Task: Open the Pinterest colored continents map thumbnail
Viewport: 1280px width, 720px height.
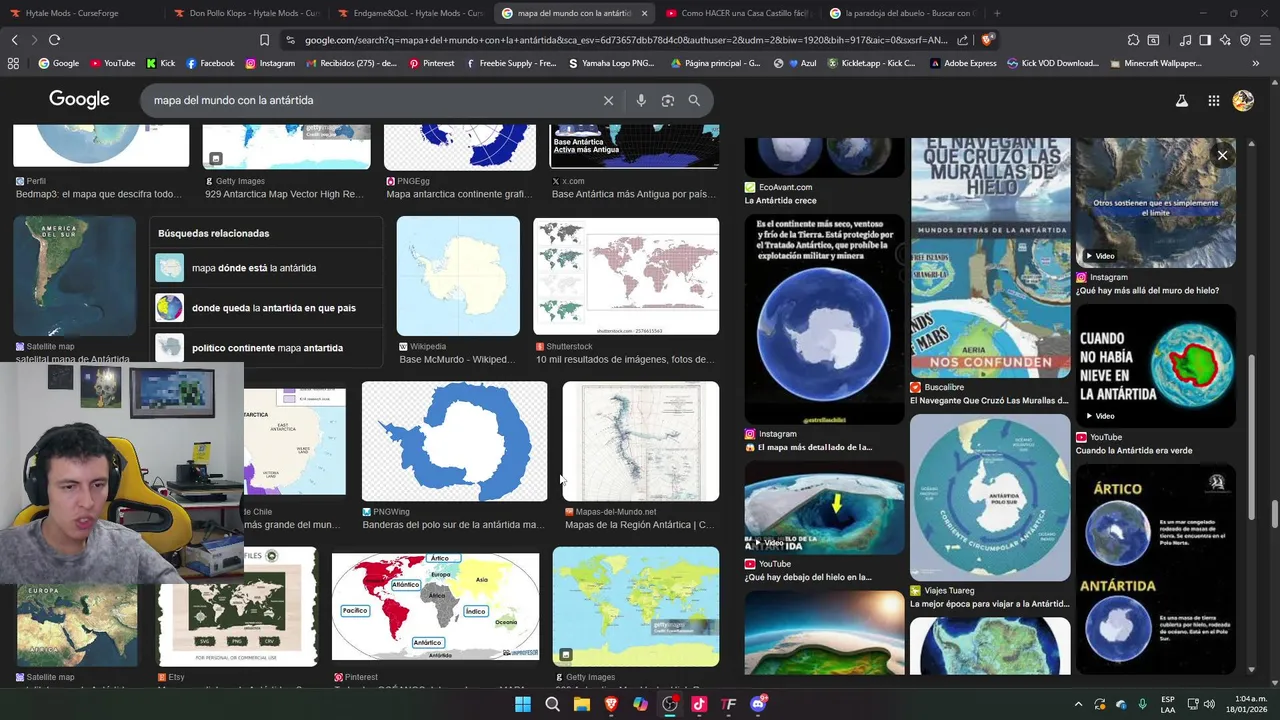Action: click(x=435, y=606)
